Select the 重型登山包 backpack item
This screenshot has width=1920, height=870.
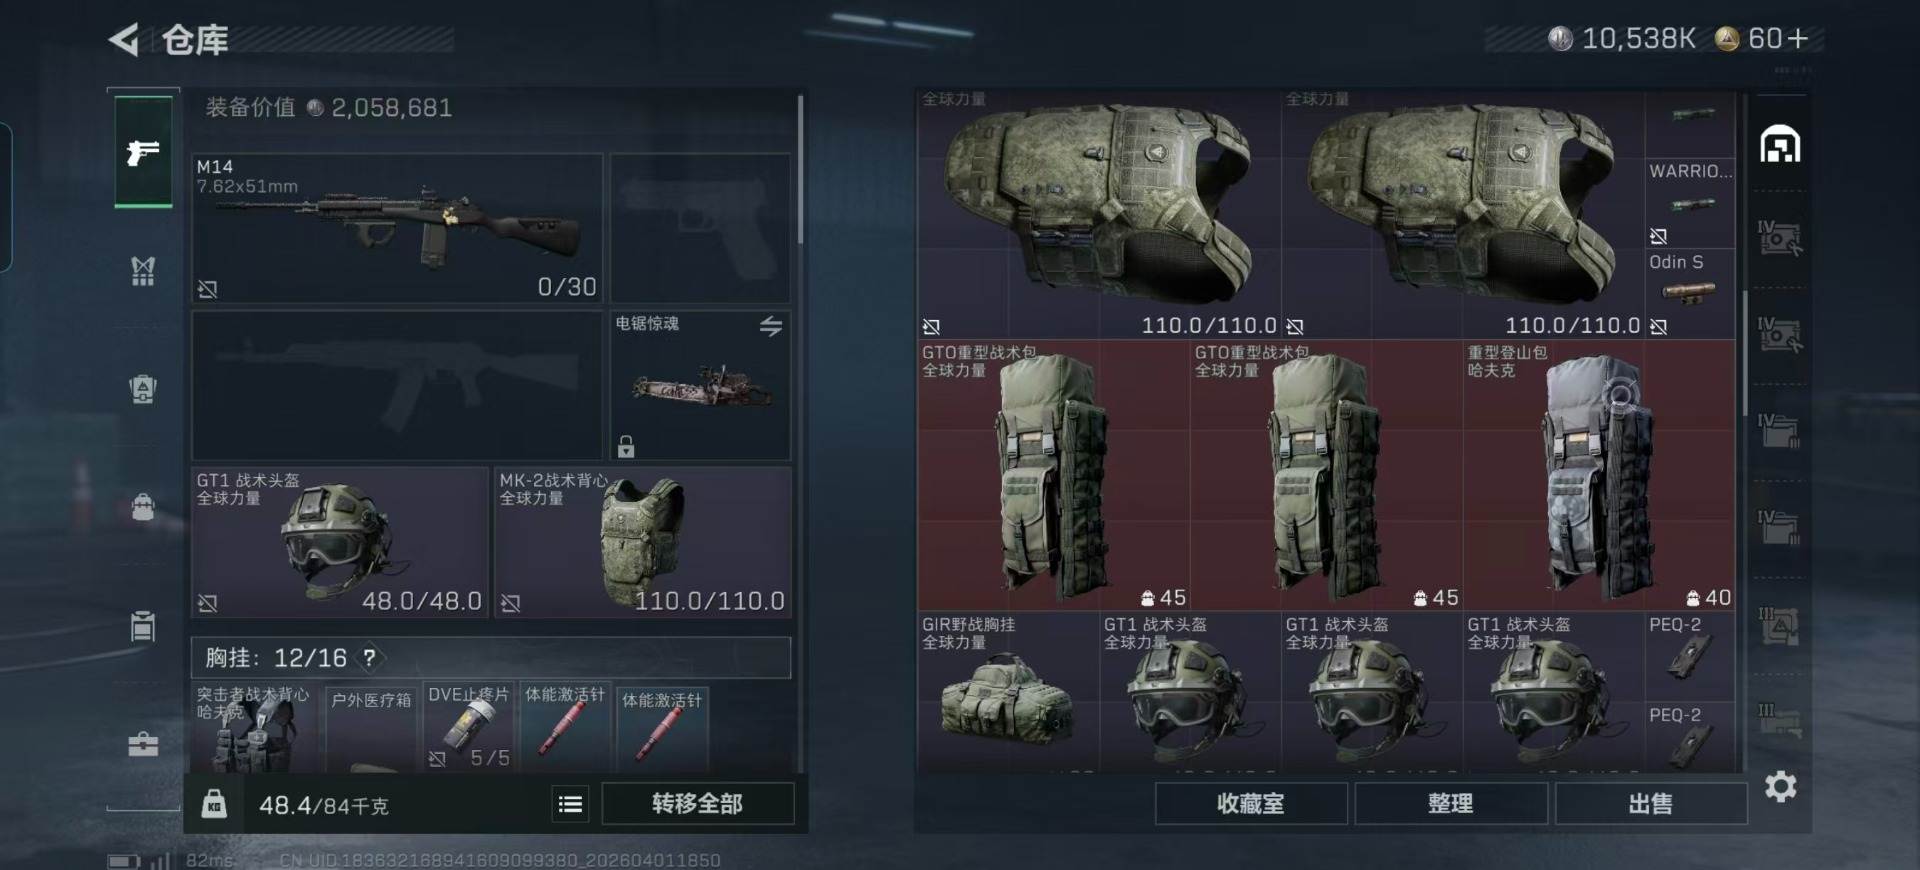point(1599,476)
